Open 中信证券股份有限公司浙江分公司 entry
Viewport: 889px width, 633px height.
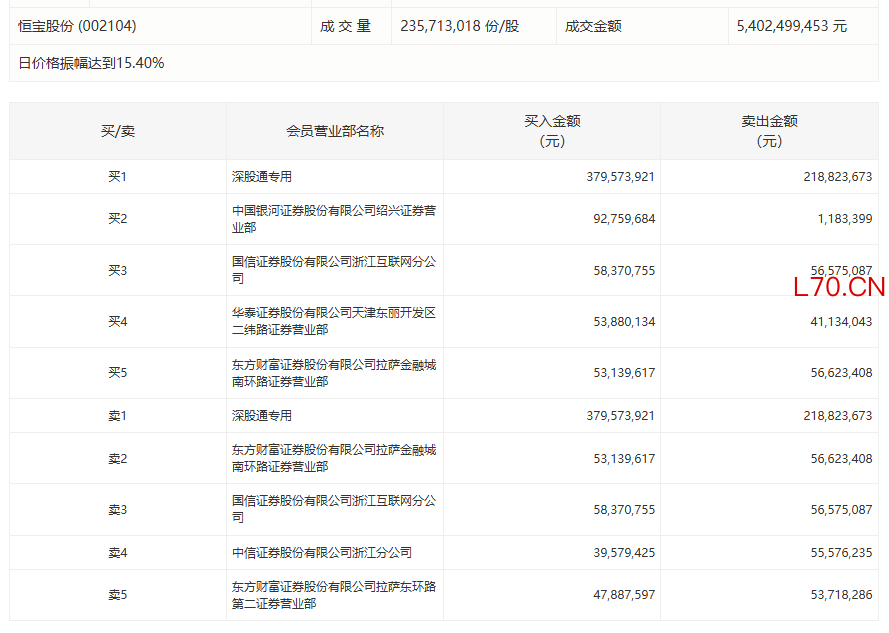(x=321, y=552)
